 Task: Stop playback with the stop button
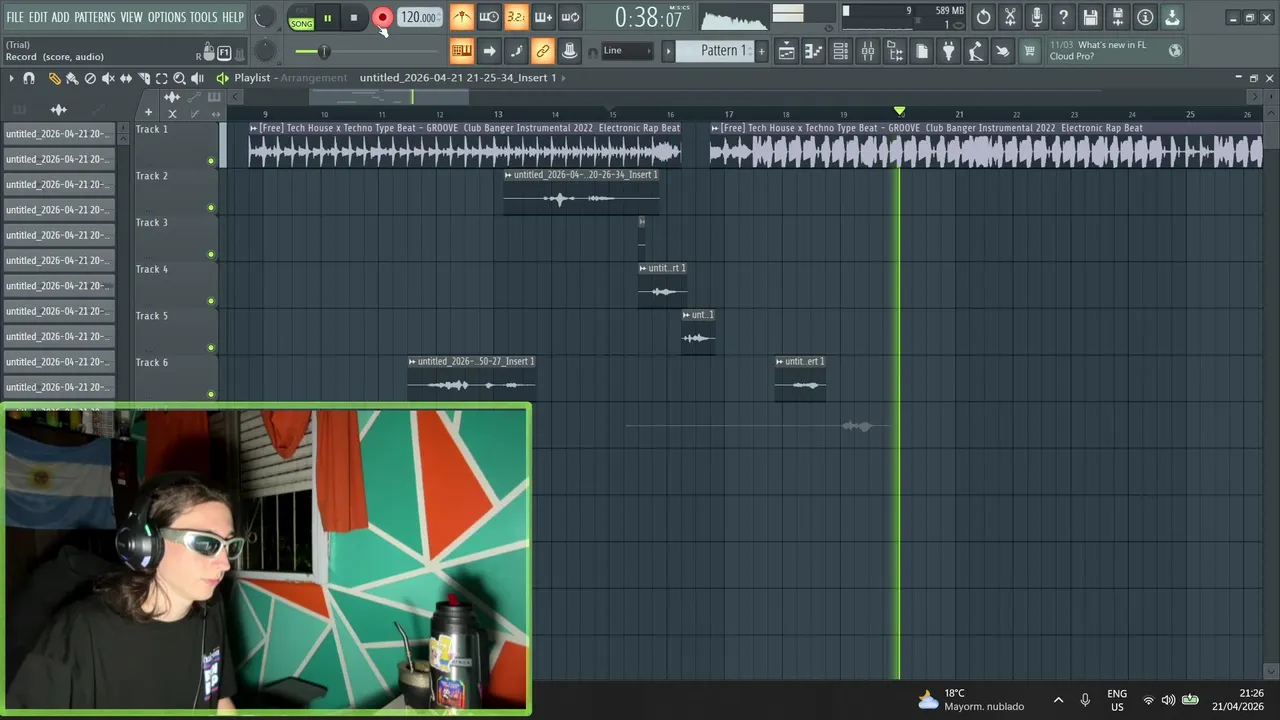[353, 18]
